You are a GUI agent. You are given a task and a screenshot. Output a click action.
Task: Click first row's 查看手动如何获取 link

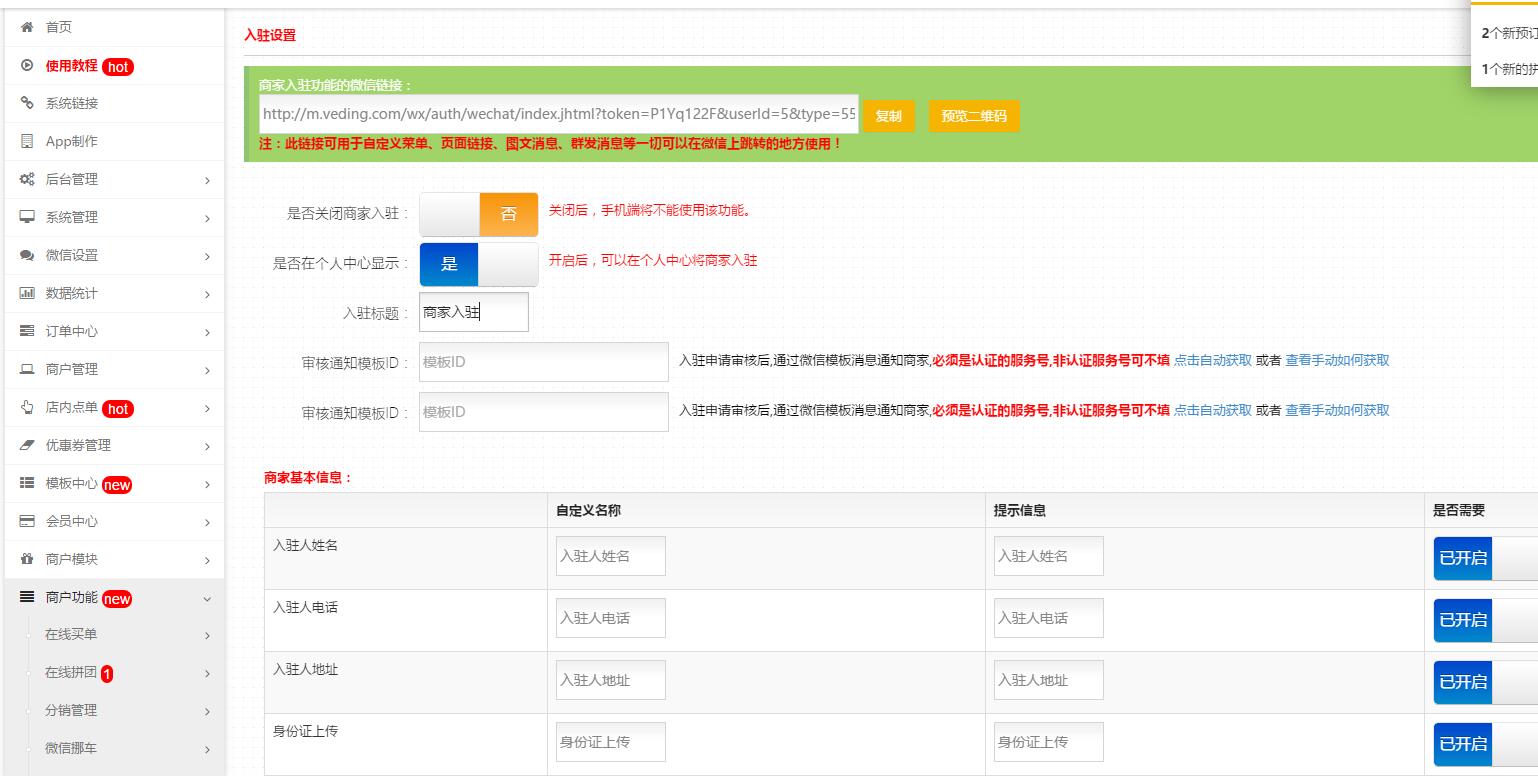coord(1337,360)
